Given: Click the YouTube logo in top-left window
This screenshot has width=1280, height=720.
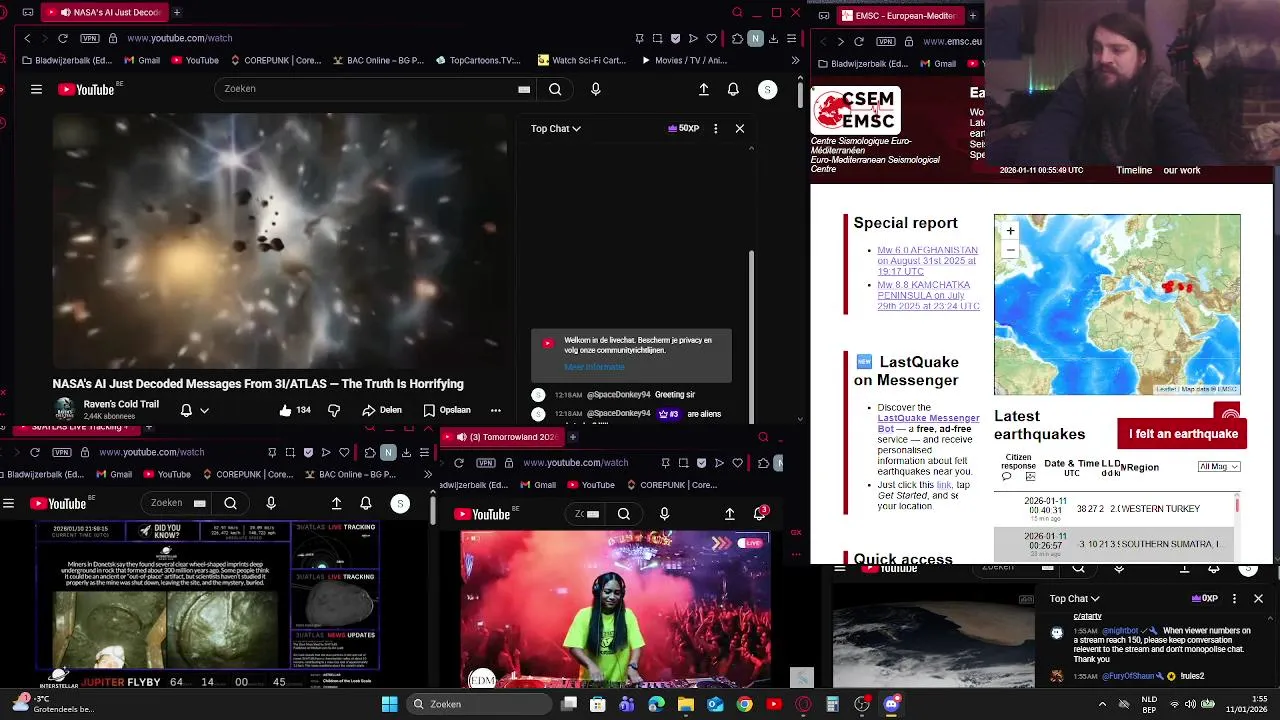Looking at the screenshot, I should [86, 89].
